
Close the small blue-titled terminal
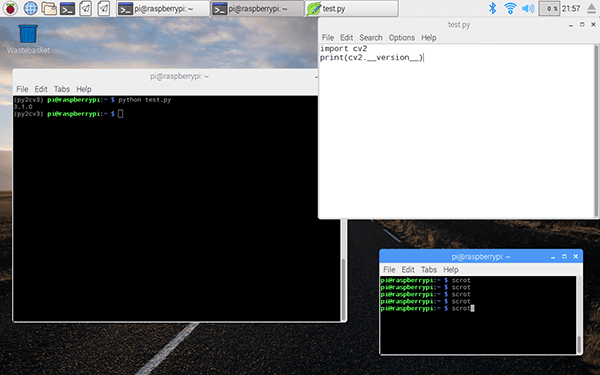pyautogui.click(x=576, y=257)
